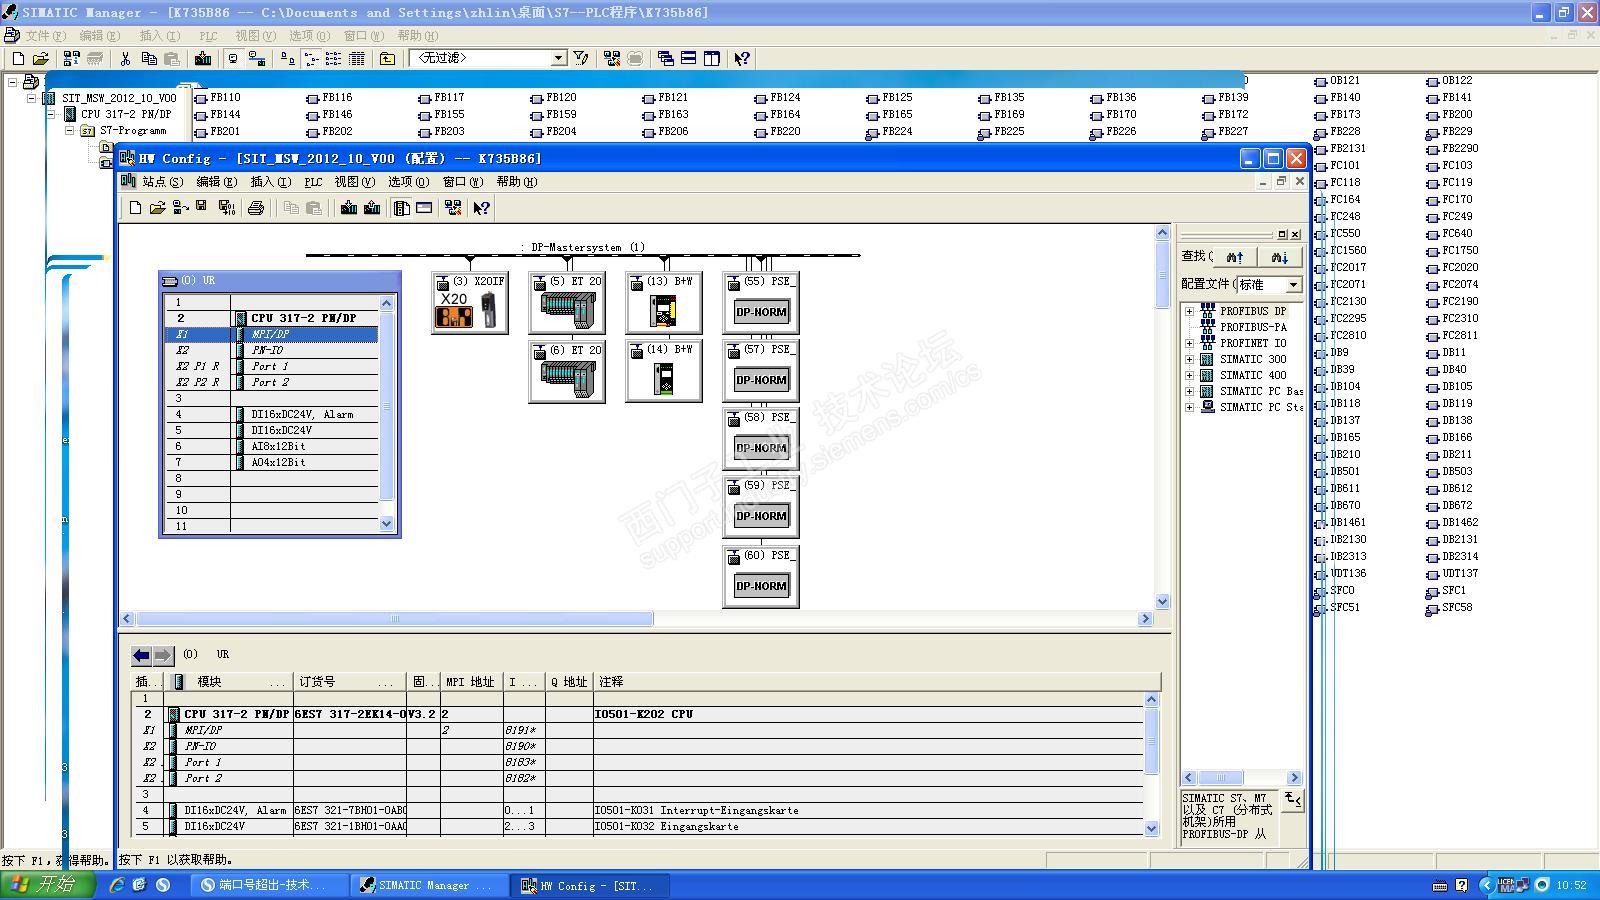Click the Internet Explorer quick launch icon
The image size is (1600, 900).
(x=117, y=885)
